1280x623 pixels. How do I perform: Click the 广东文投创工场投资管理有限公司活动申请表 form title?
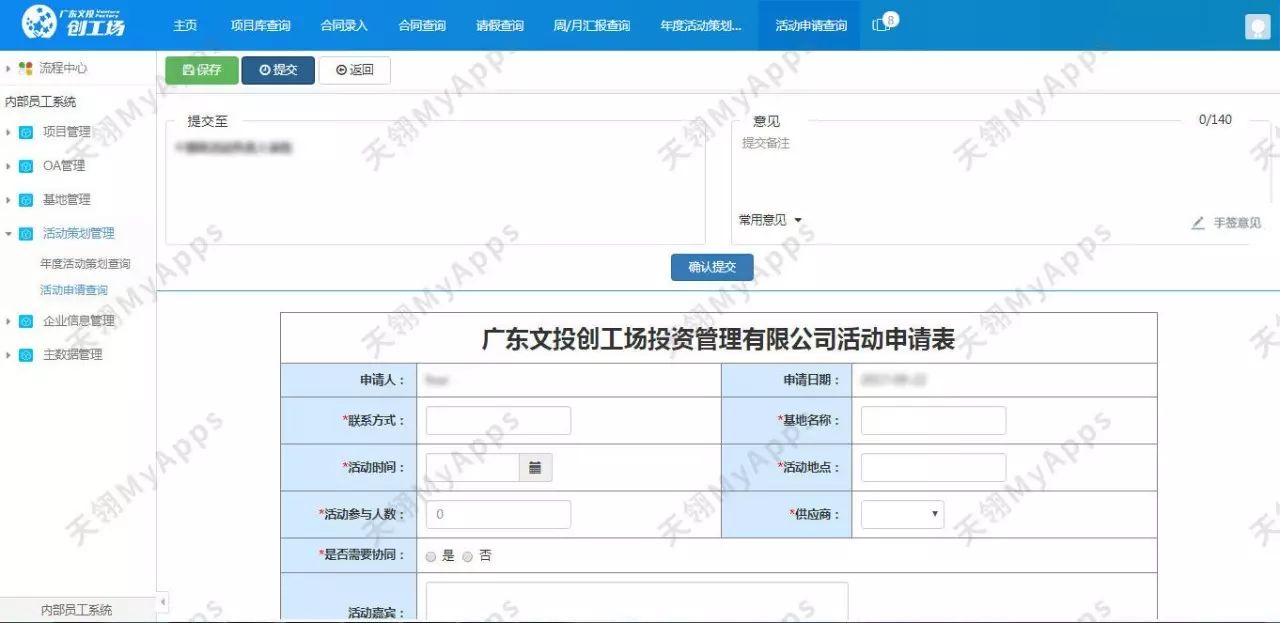[718, 339]
